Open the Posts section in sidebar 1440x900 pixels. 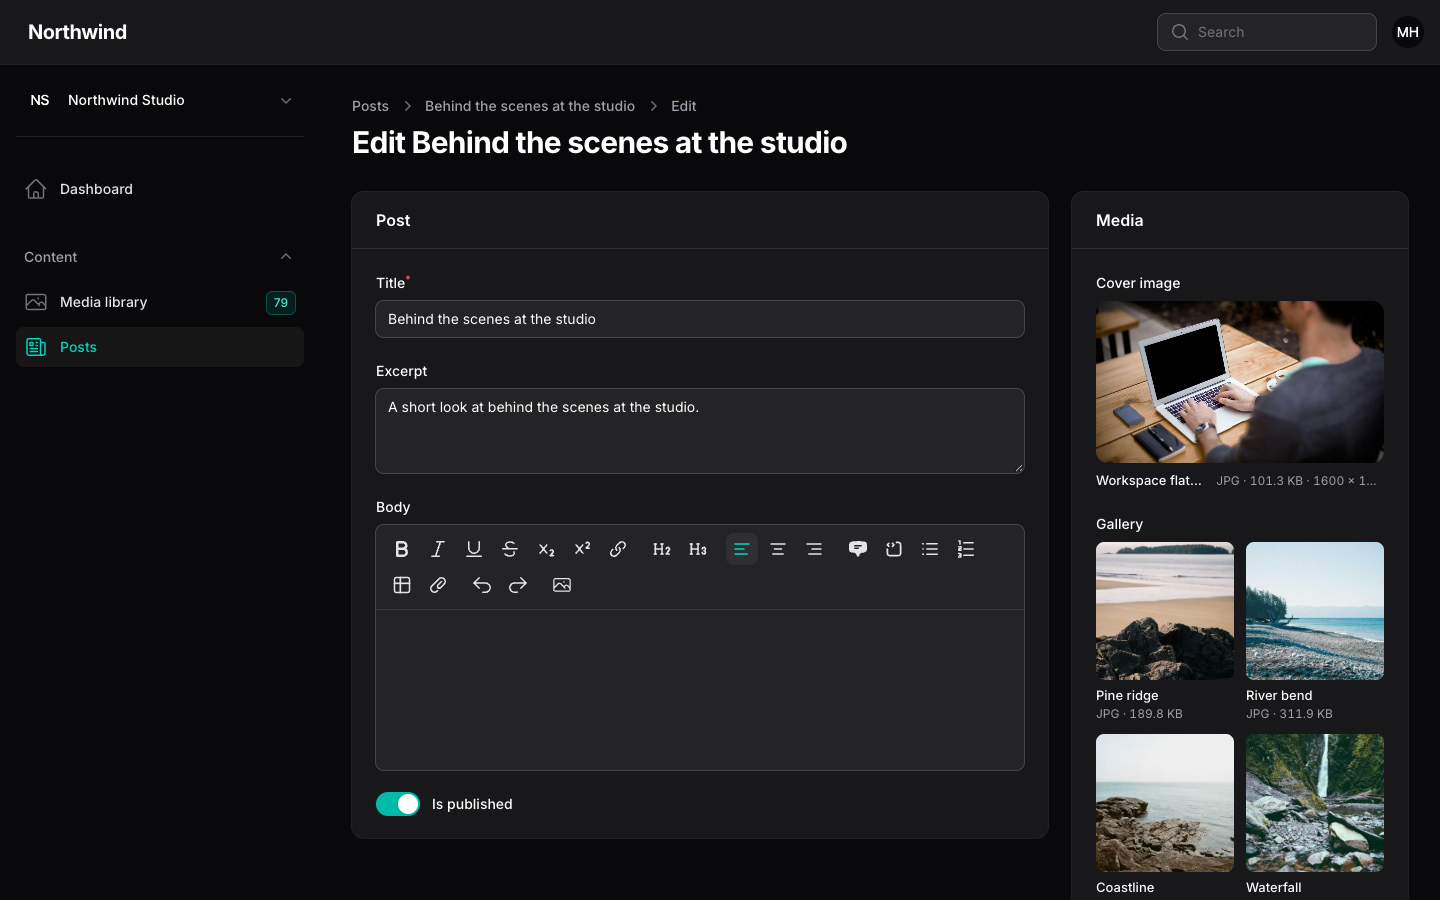160,347
